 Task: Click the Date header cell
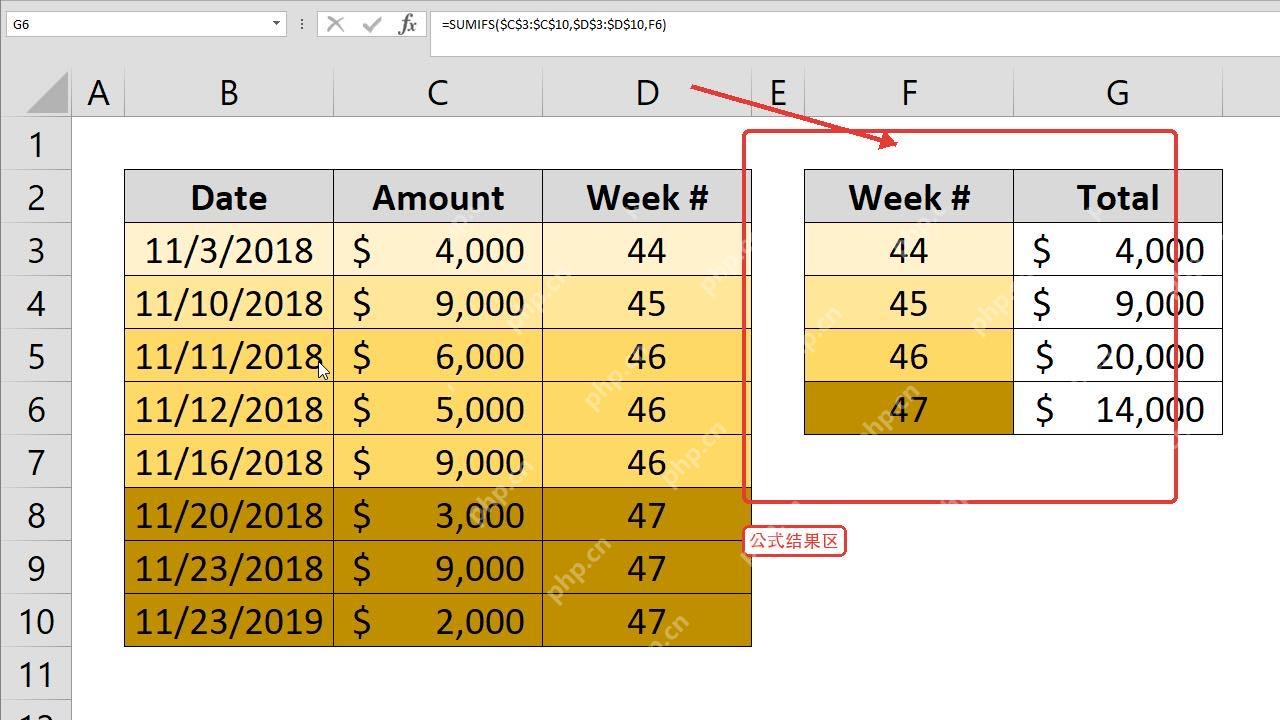click(229, 197)
